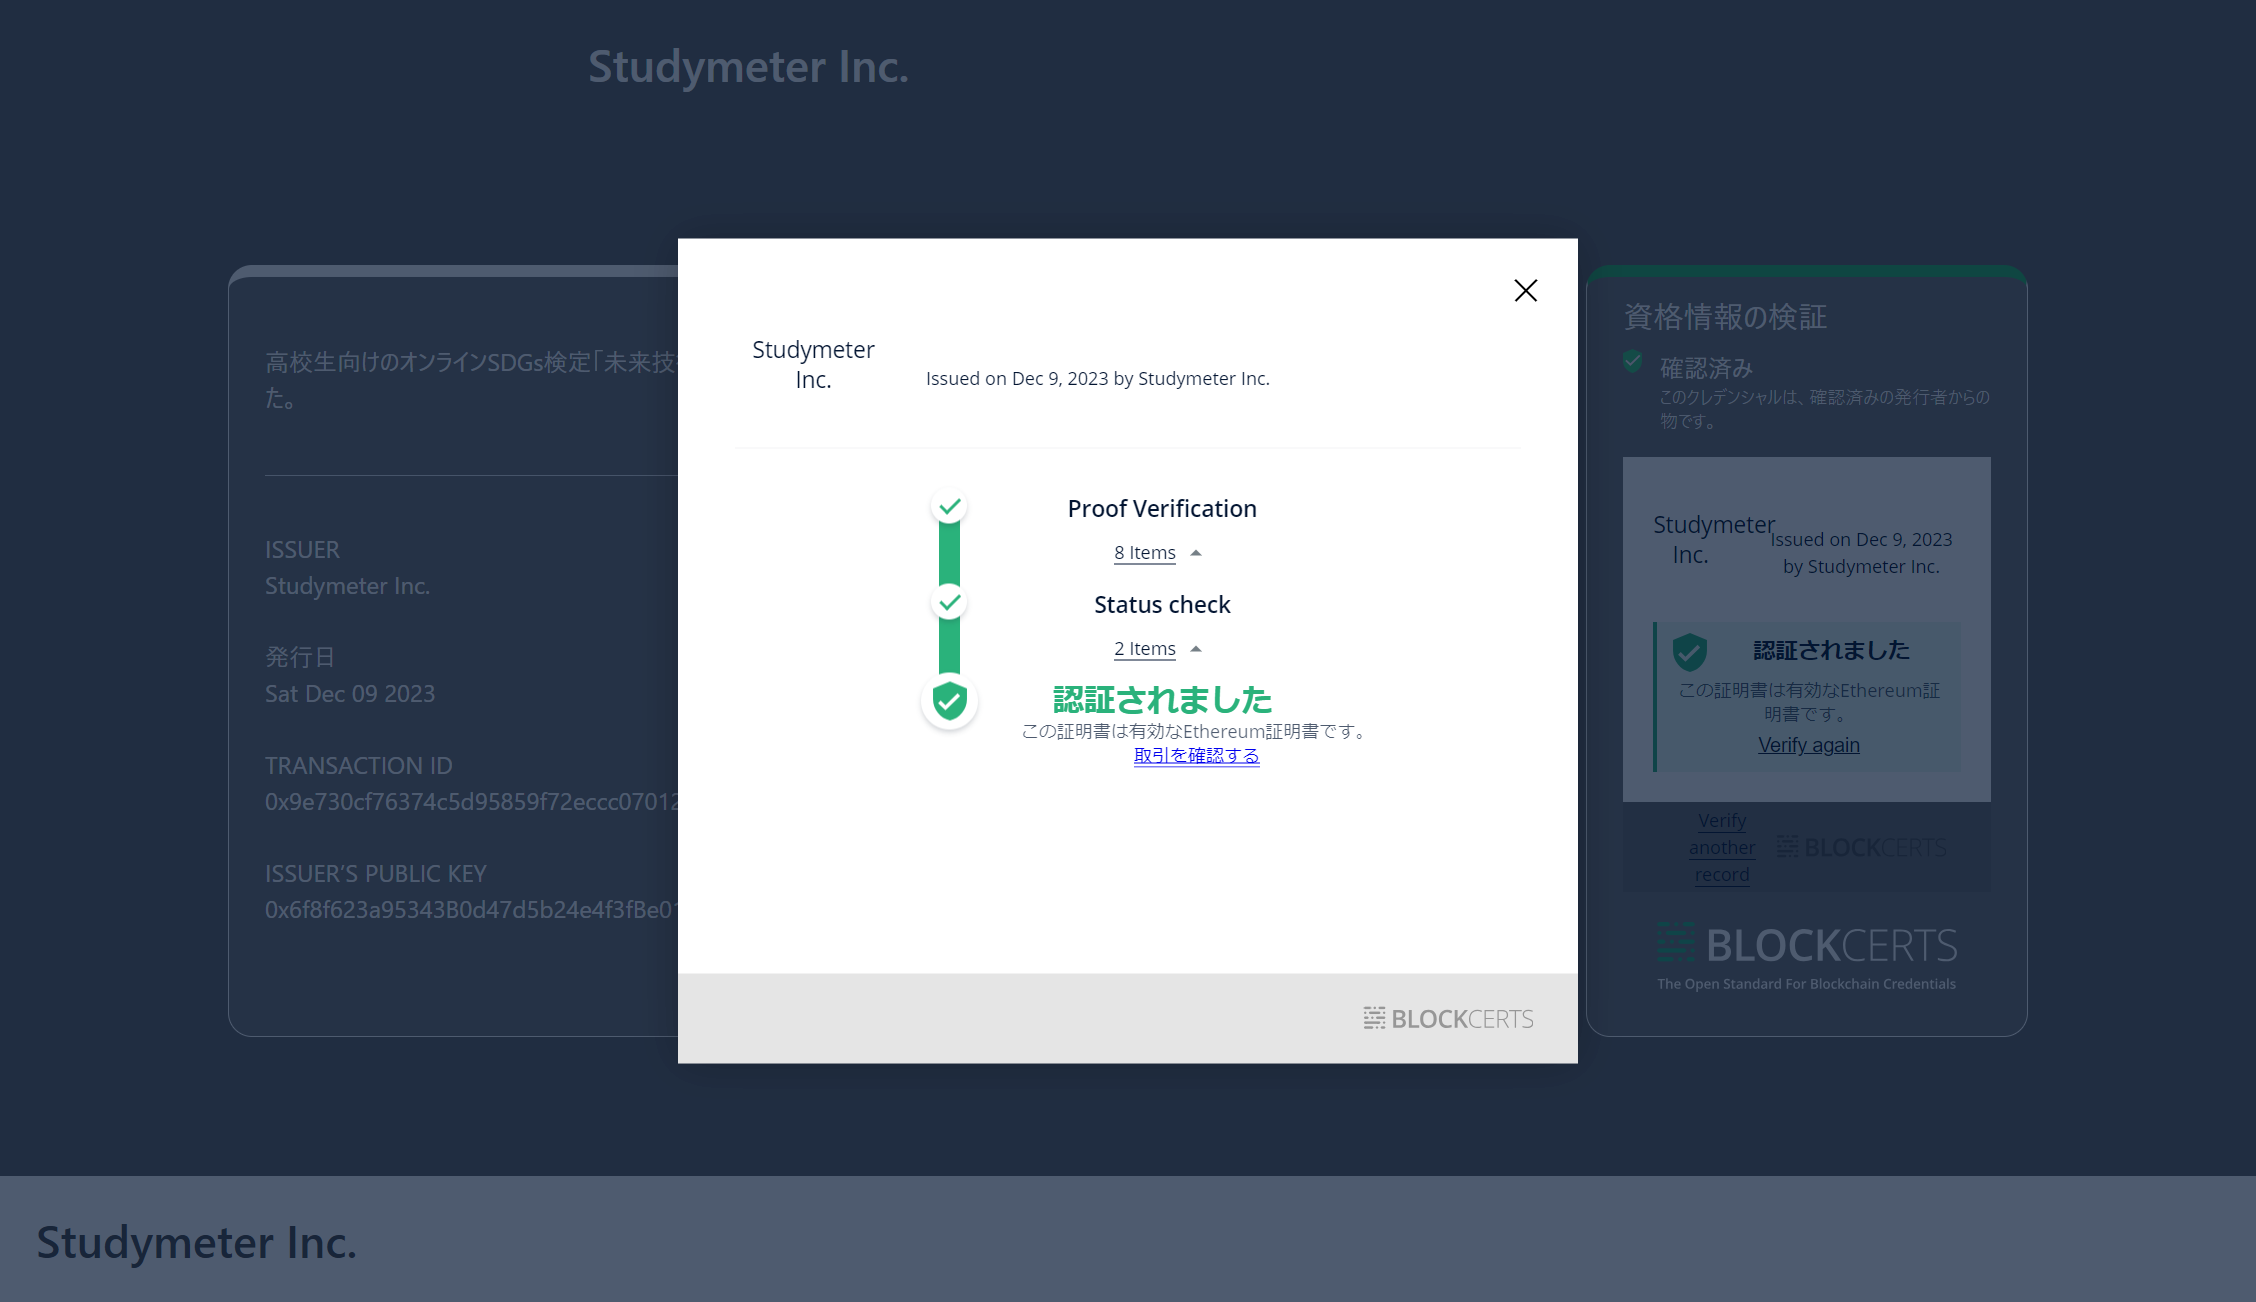
Task: Click the 資格情報の検証 panel heading
Action: click(1724, 317)
